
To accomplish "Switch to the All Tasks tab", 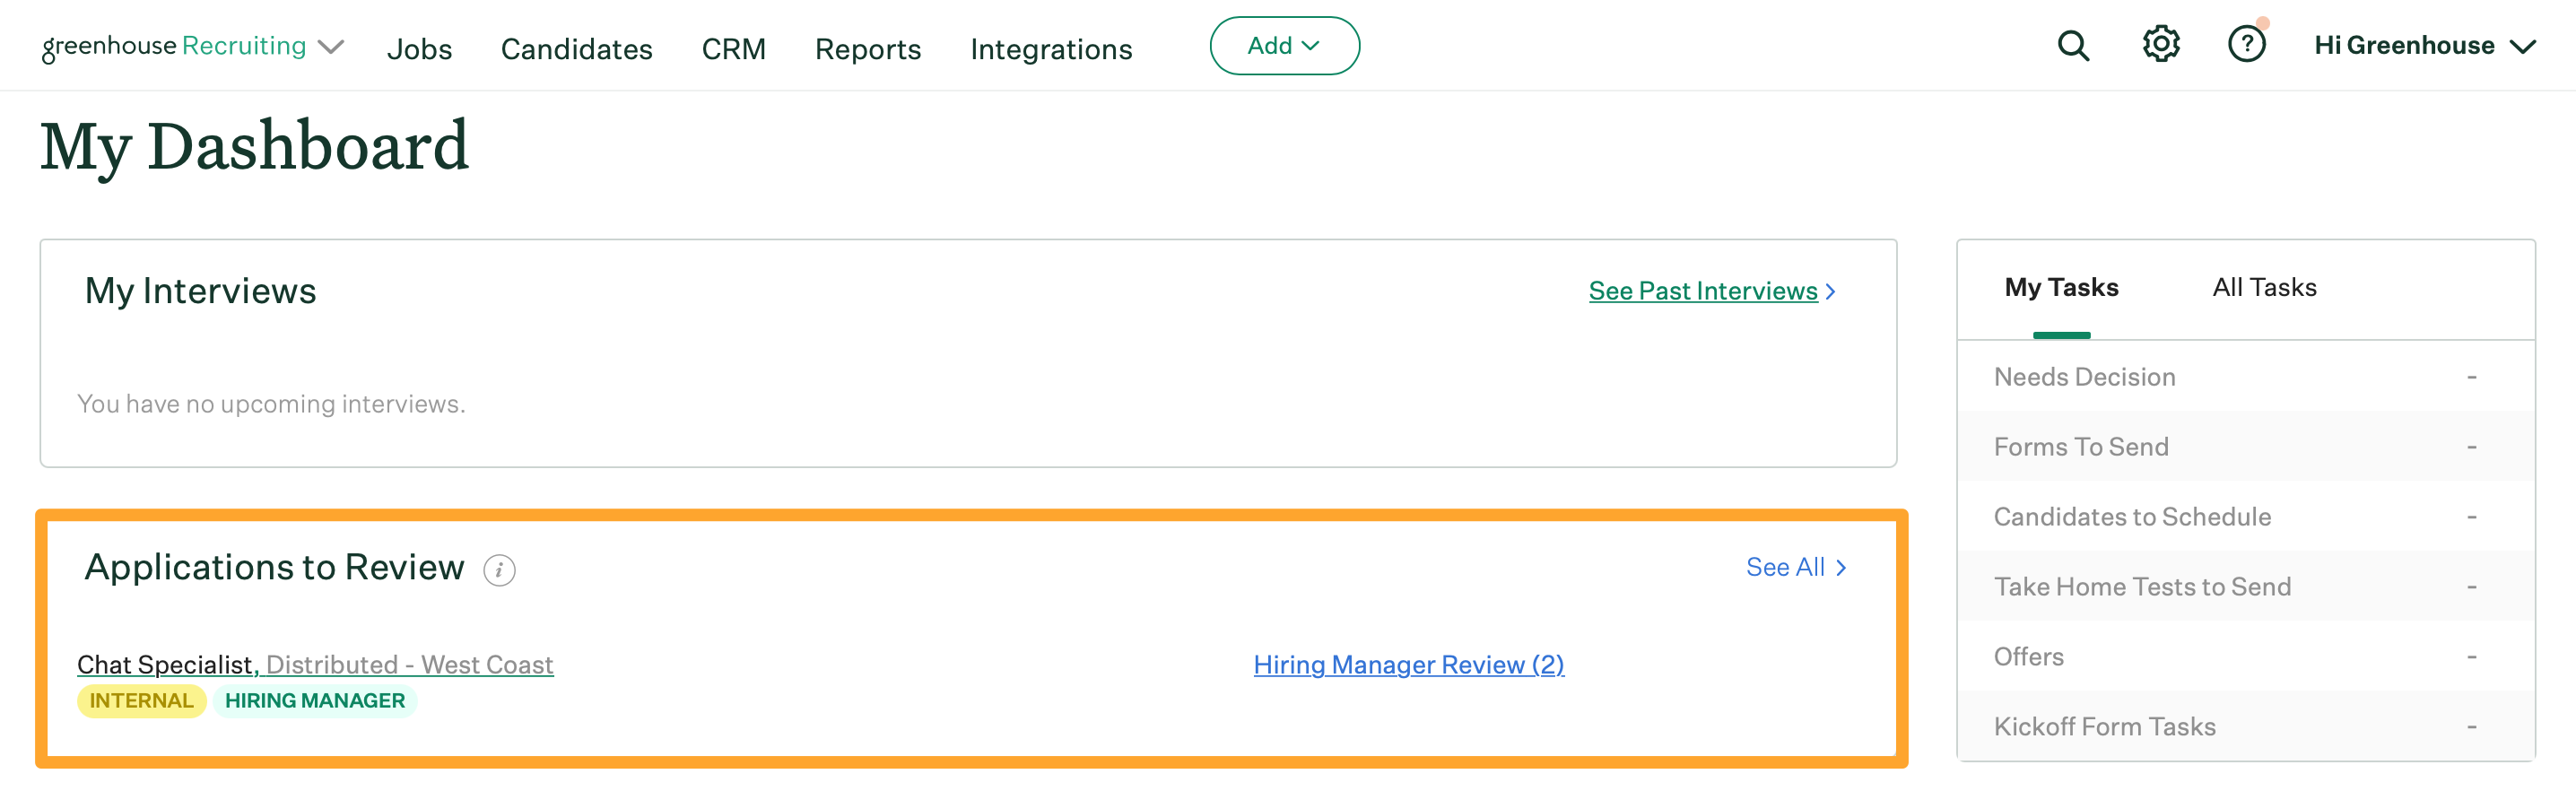I will (x=2264, y=288).
